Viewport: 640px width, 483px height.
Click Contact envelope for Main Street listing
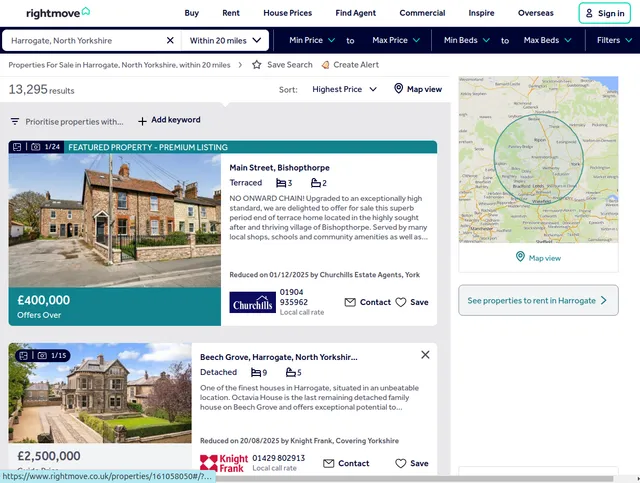[350, 302]
